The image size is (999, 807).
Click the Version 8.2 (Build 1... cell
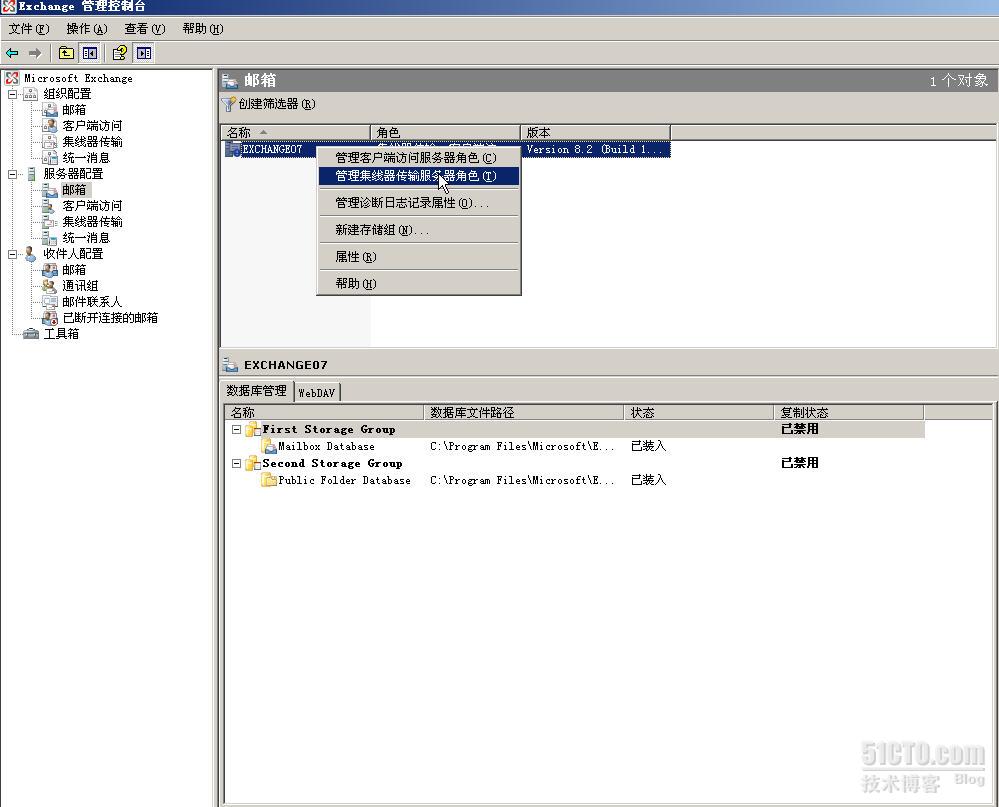(x=595, y=150)
